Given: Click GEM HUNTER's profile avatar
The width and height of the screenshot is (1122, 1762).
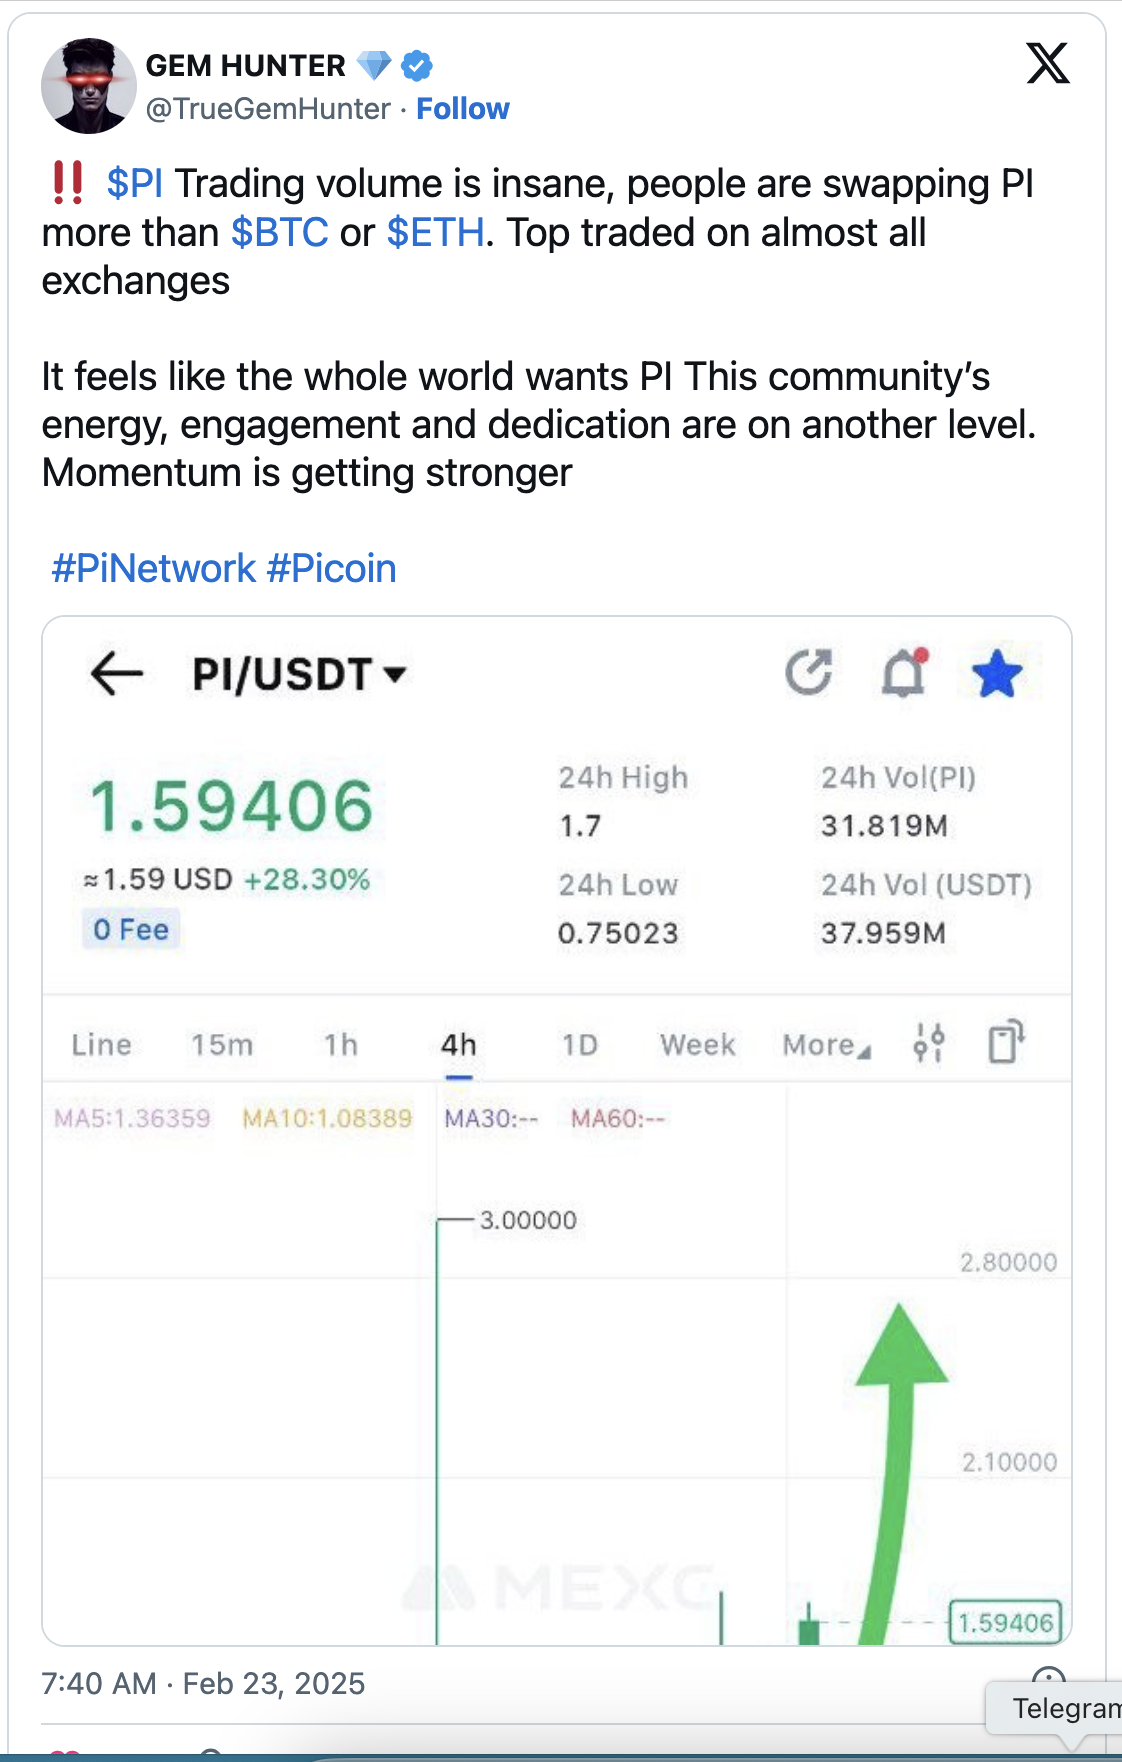Looking at the screenshot, I should [x=89, y=86].
